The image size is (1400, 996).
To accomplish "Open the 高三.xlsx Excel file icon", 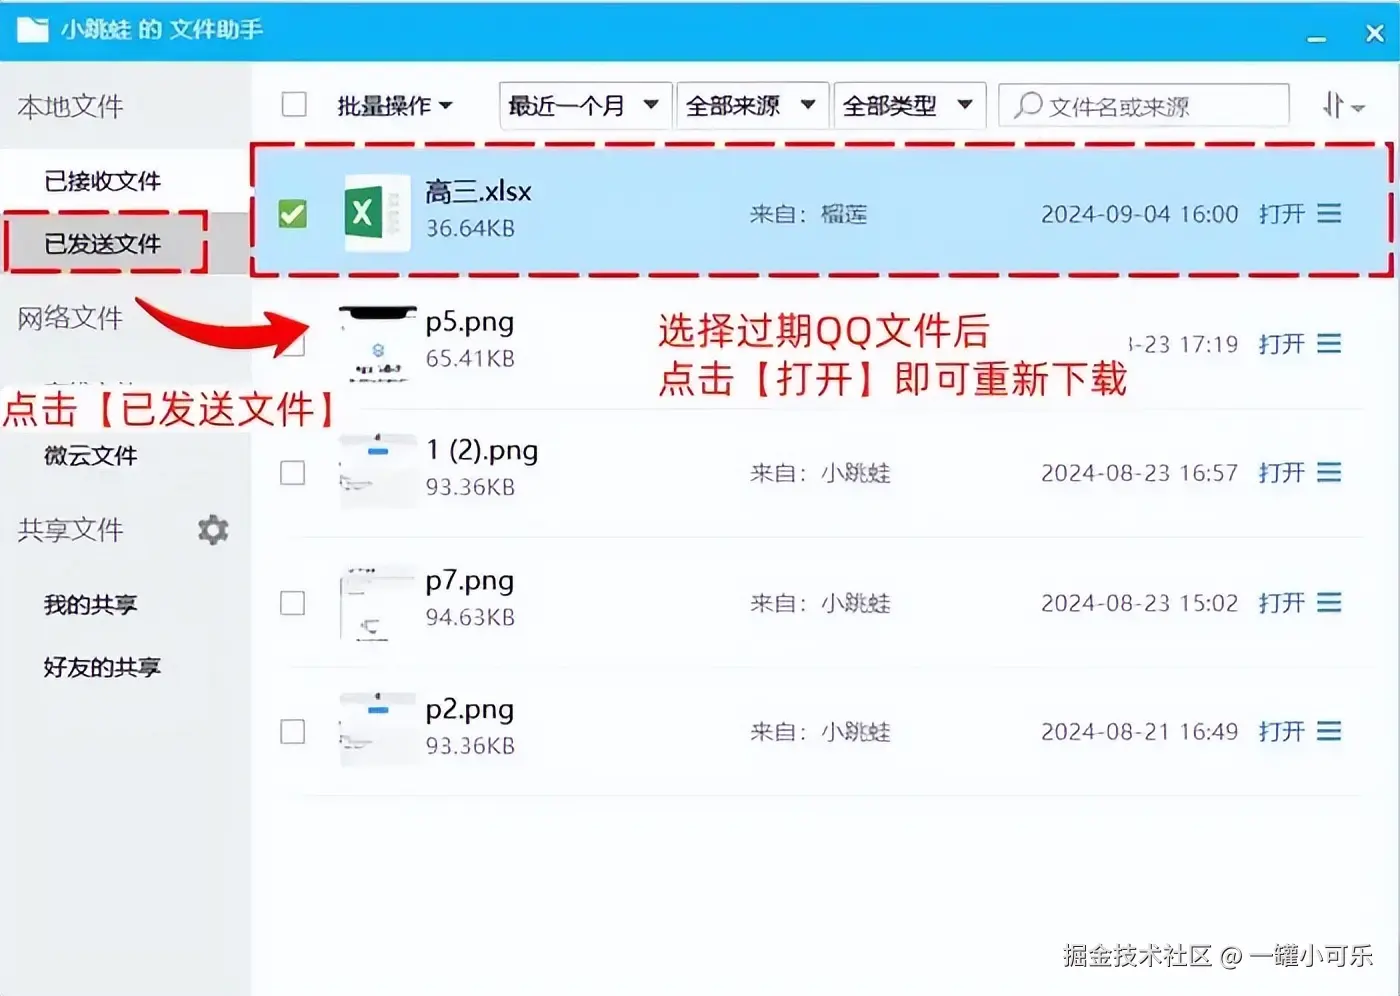I will pos(376,213).
